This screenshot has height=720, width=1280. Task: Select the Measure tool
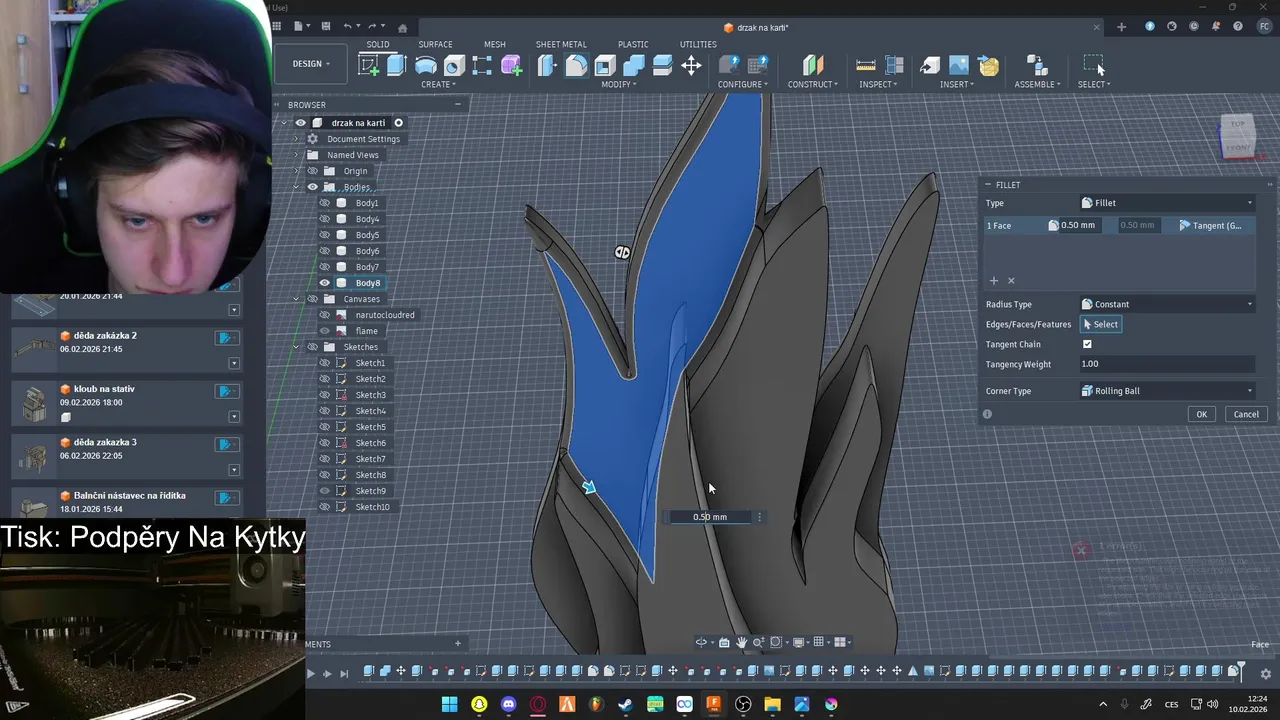pos(866,65)
